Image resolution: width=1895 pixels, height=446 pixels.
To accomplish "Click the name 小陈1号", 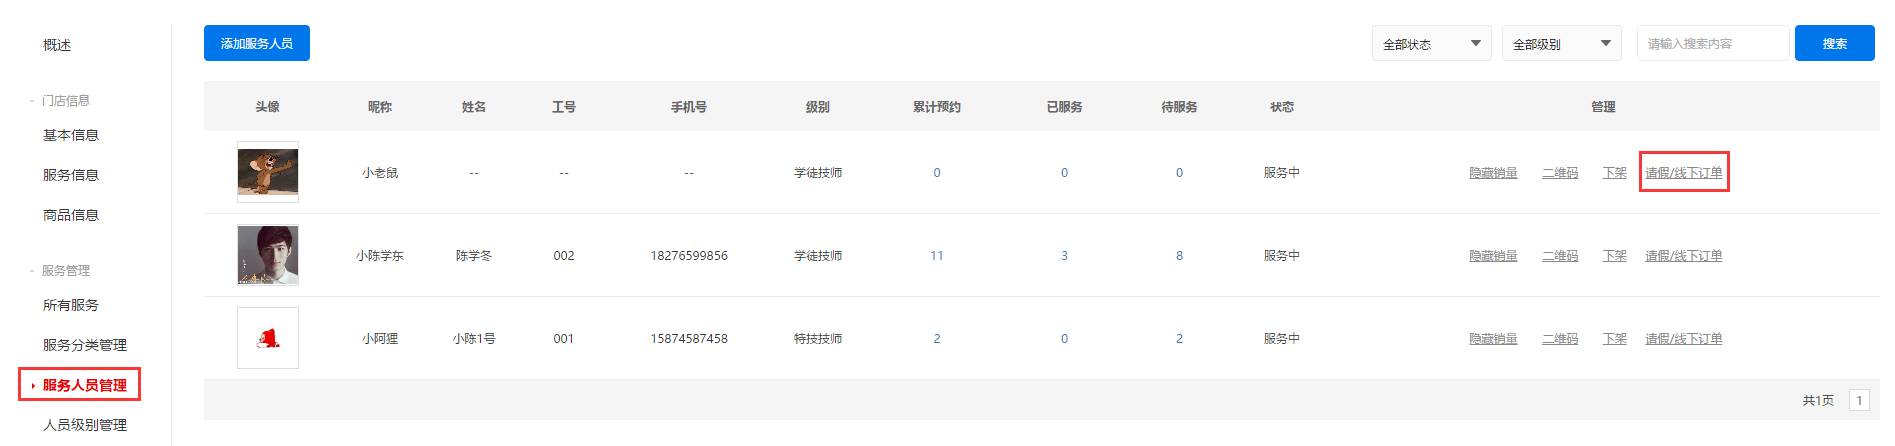I will tap(474, 339).
